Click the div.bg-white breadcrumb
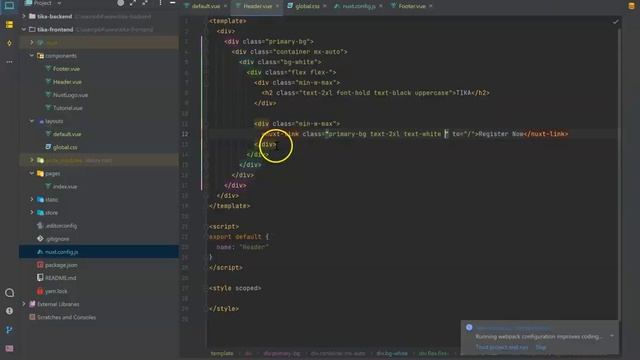This screenshot has width=640, height=360. tap(392, 353)
